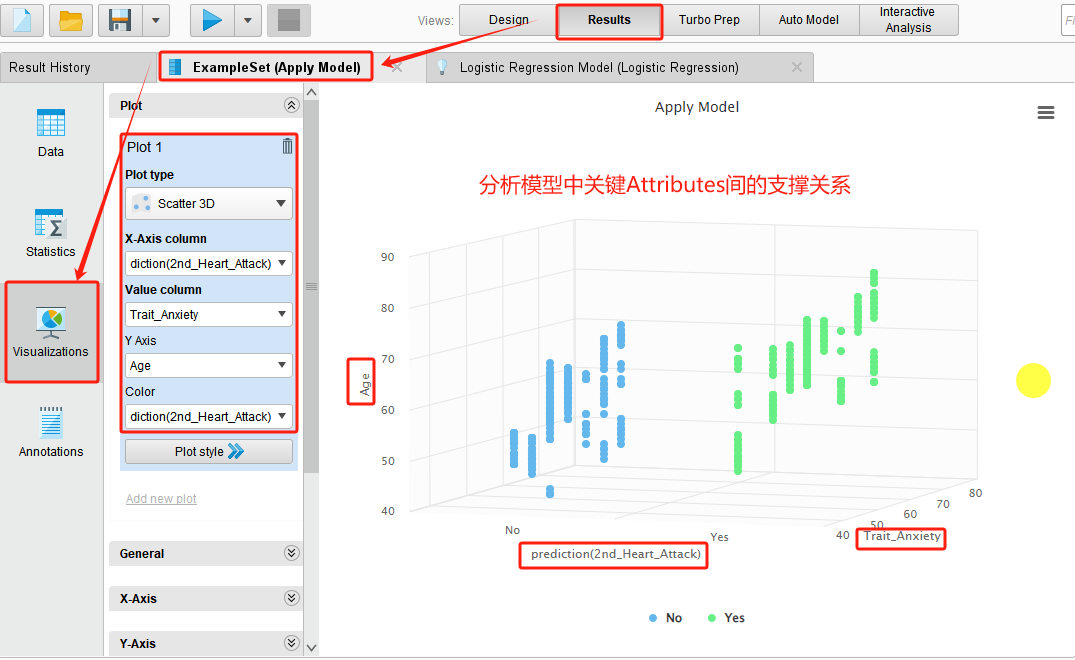1075x660 pixels.
Task: Click the Add new plot link
Action: (161, 498)
